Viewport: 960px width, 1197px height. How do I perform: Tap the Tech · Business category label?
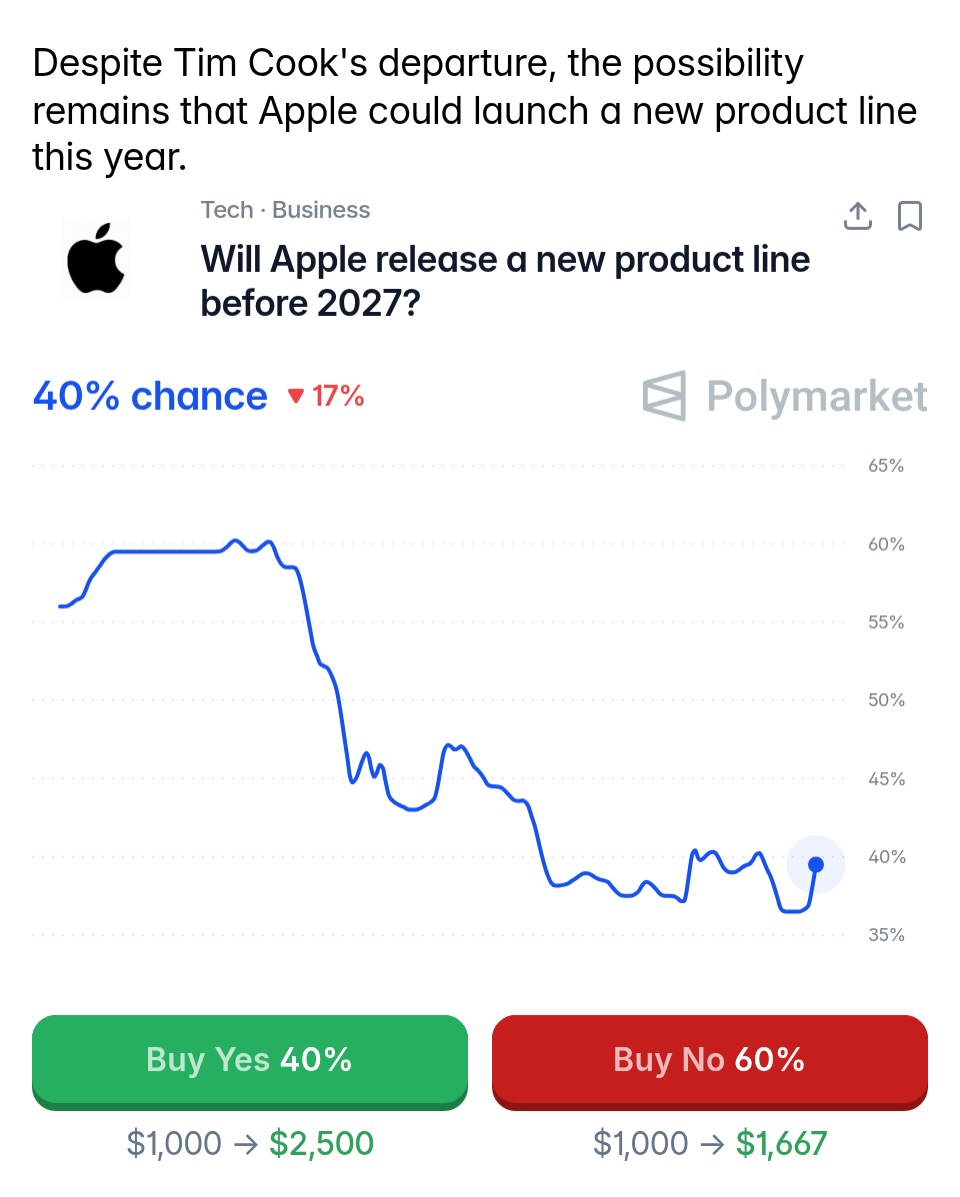click(x=285, y=210)
